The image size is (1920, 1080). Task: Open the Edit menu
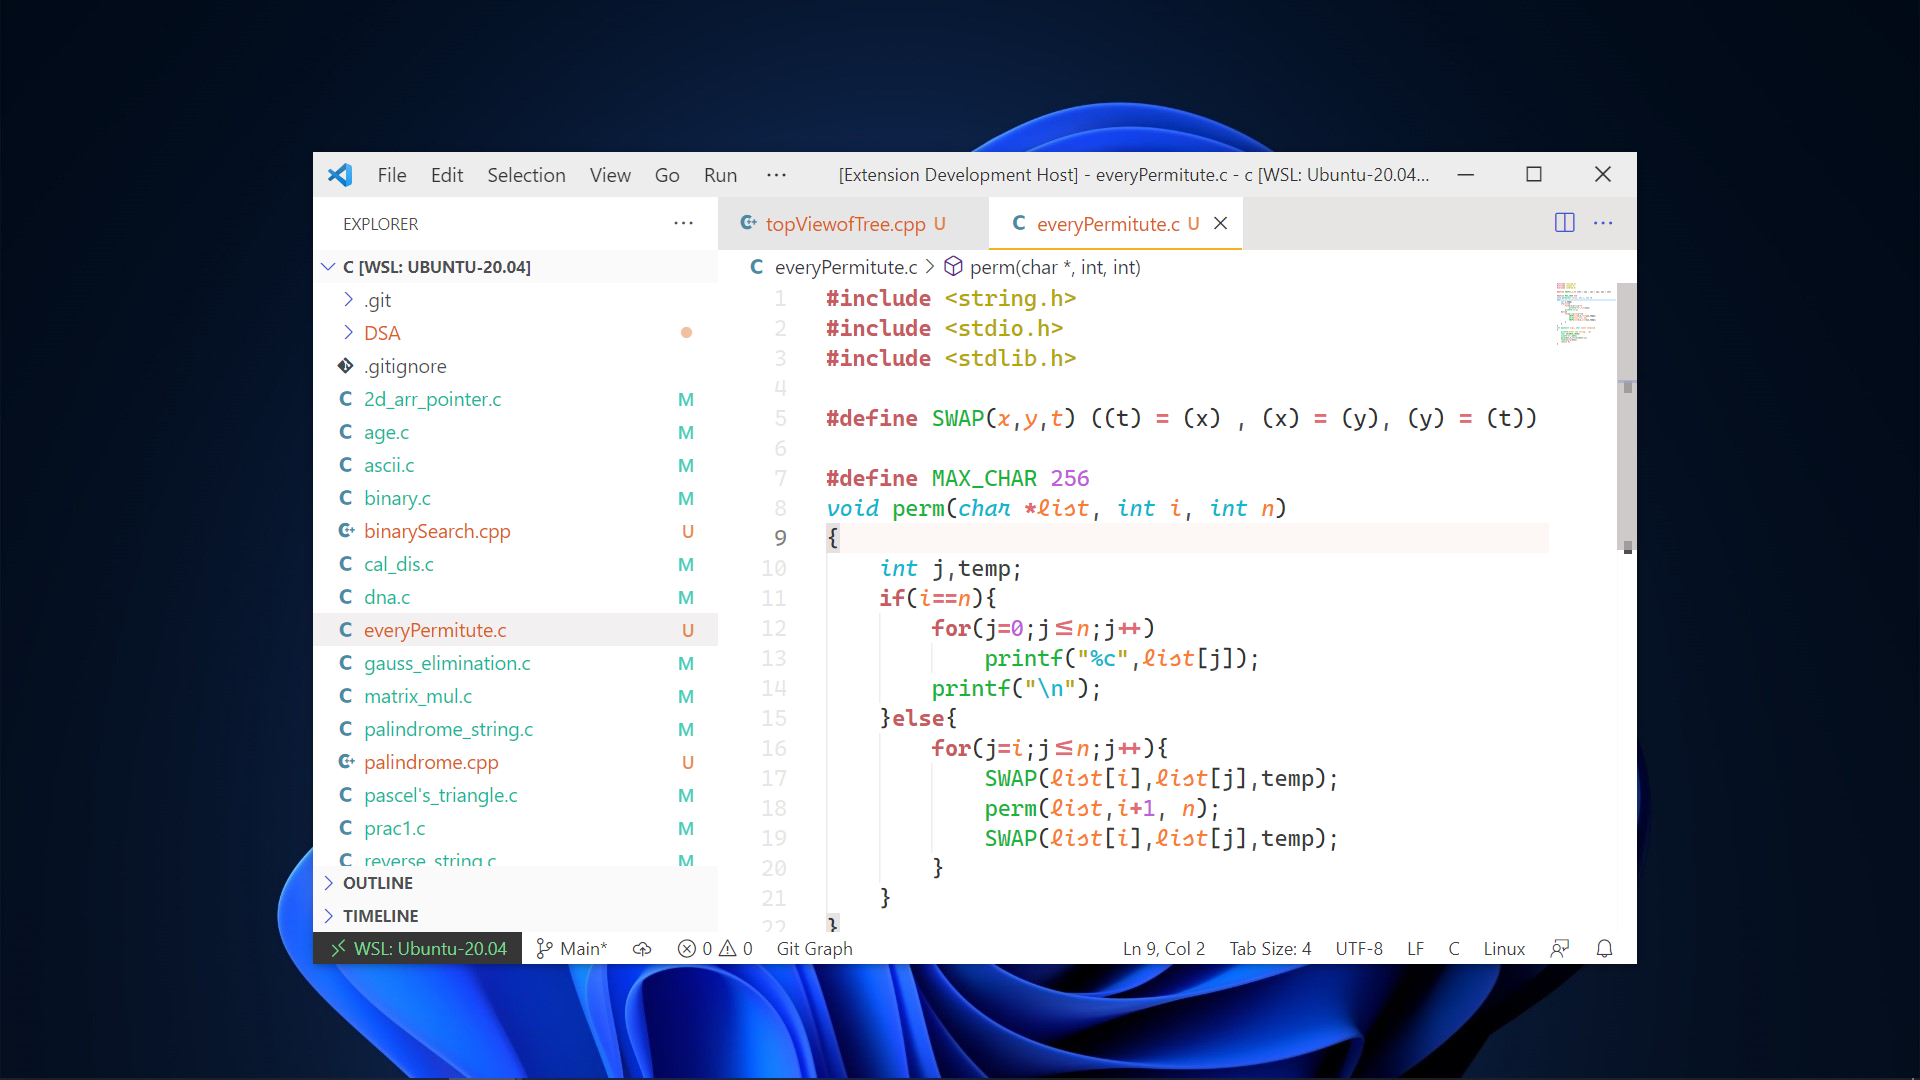click(x=447, y=175)
